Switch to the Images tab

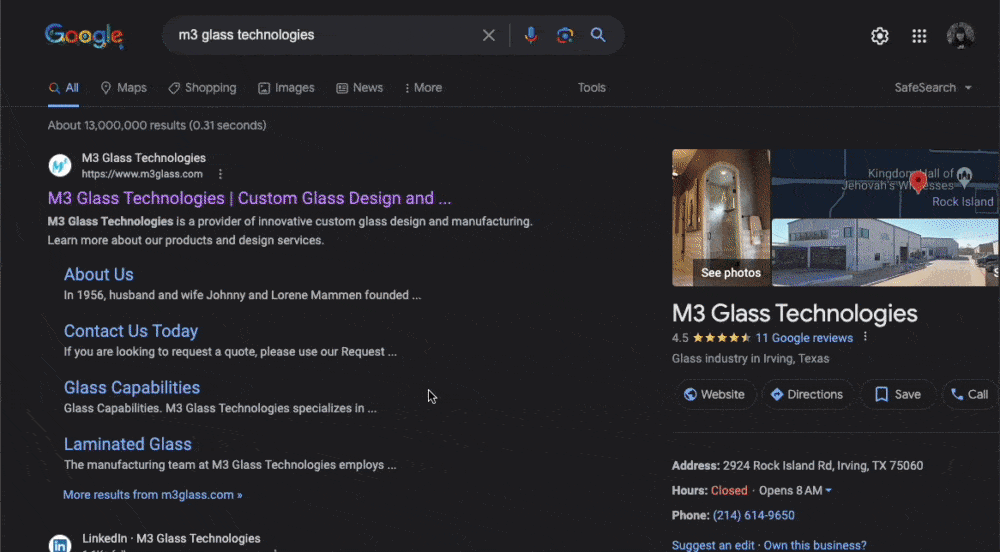click(286, 88)
